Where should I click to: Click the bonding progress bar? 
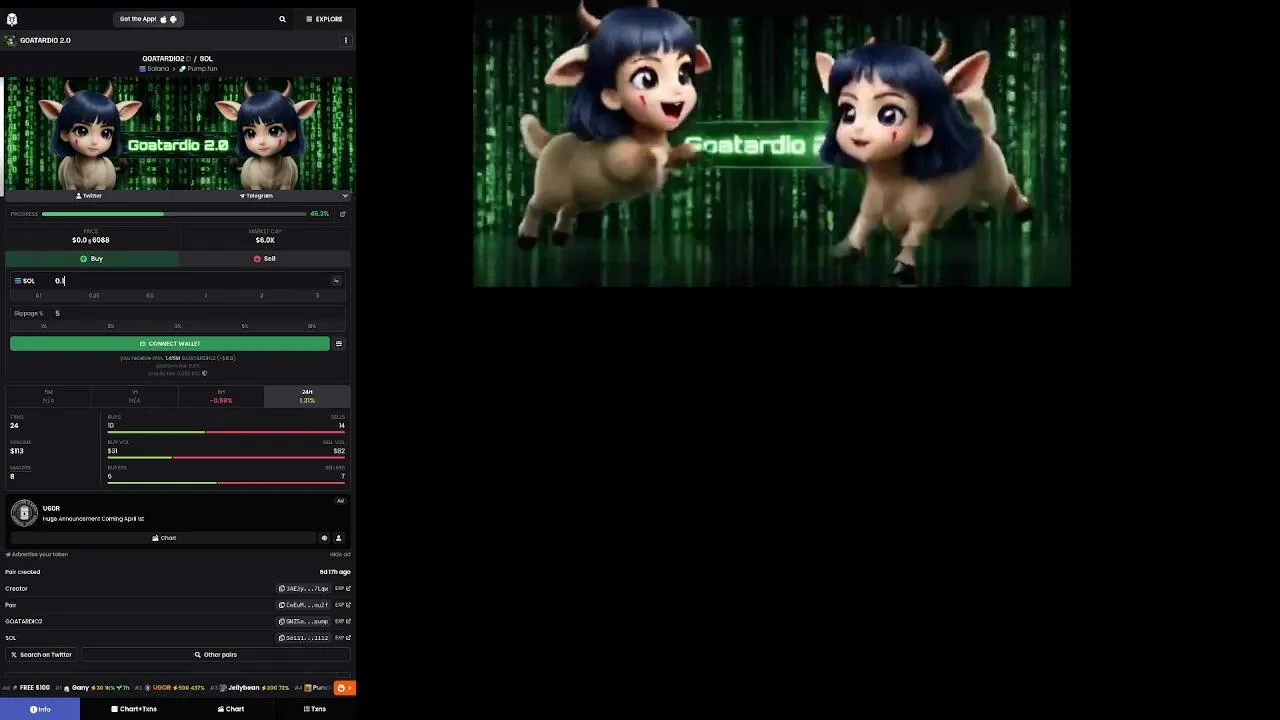[174, 214]
